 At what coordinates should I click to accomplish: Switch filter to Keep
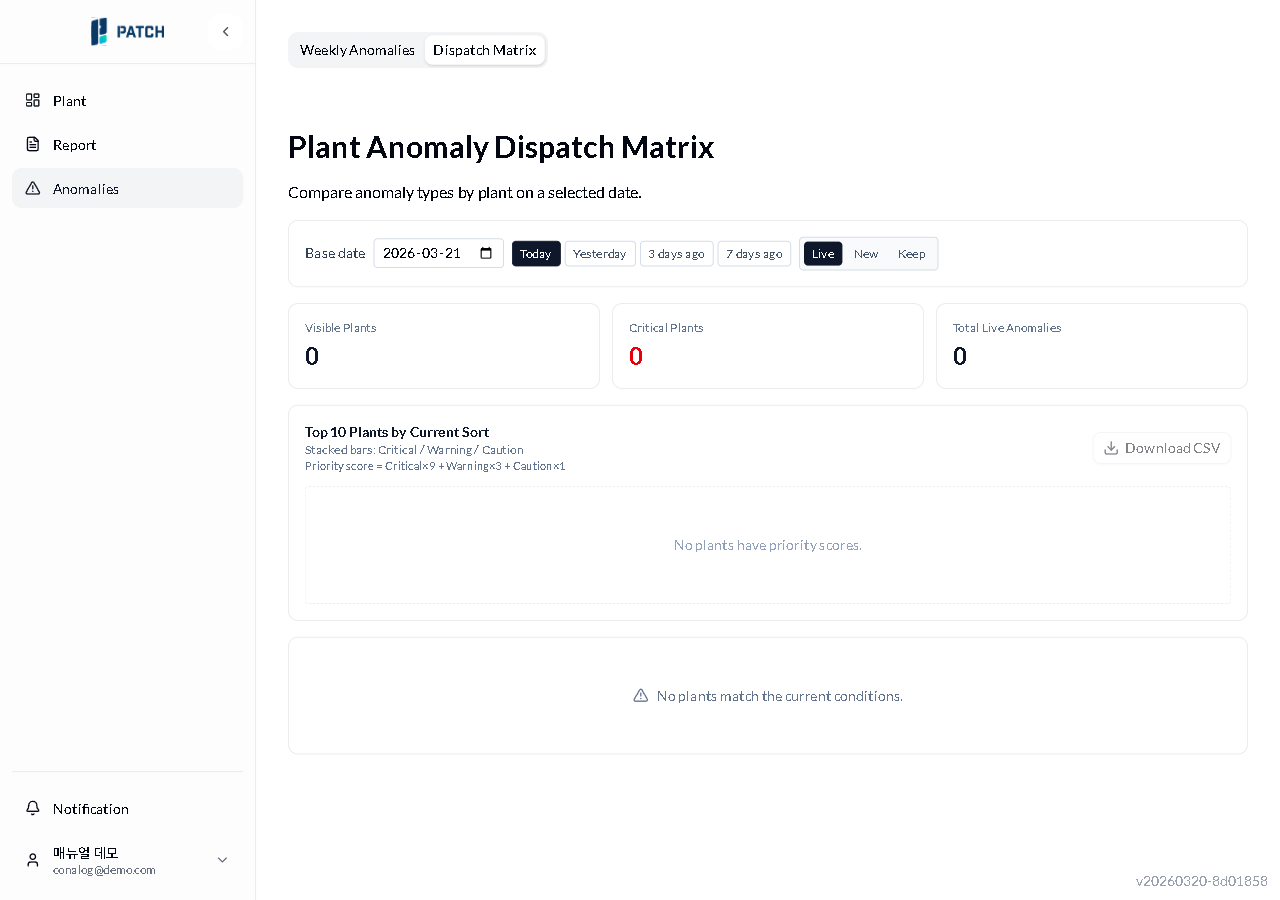(911, 254)
